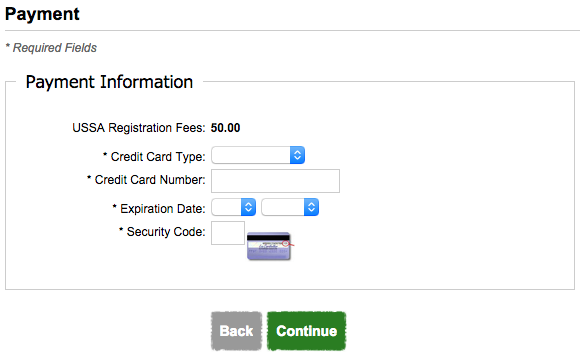Open the expiration month dropdown field
580x362 pixels.
tap(233, 207)
